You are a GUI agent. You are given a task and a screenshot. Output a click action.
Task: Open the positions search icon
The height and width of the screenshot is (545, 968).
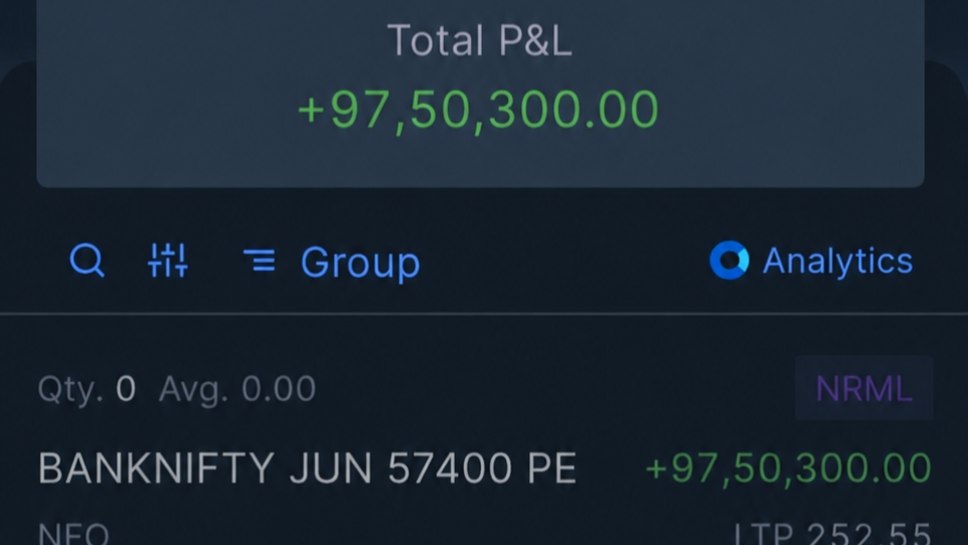87,260
